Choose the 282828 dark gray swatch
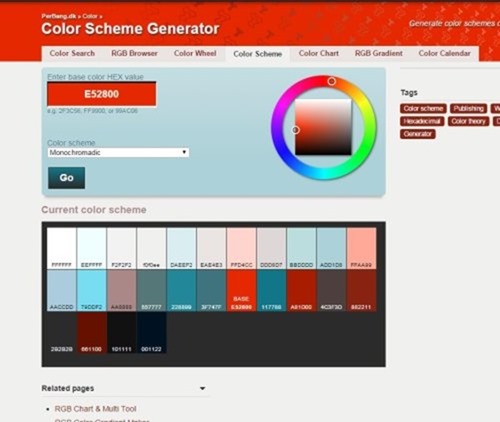The image size is (500, 422). 62,332
